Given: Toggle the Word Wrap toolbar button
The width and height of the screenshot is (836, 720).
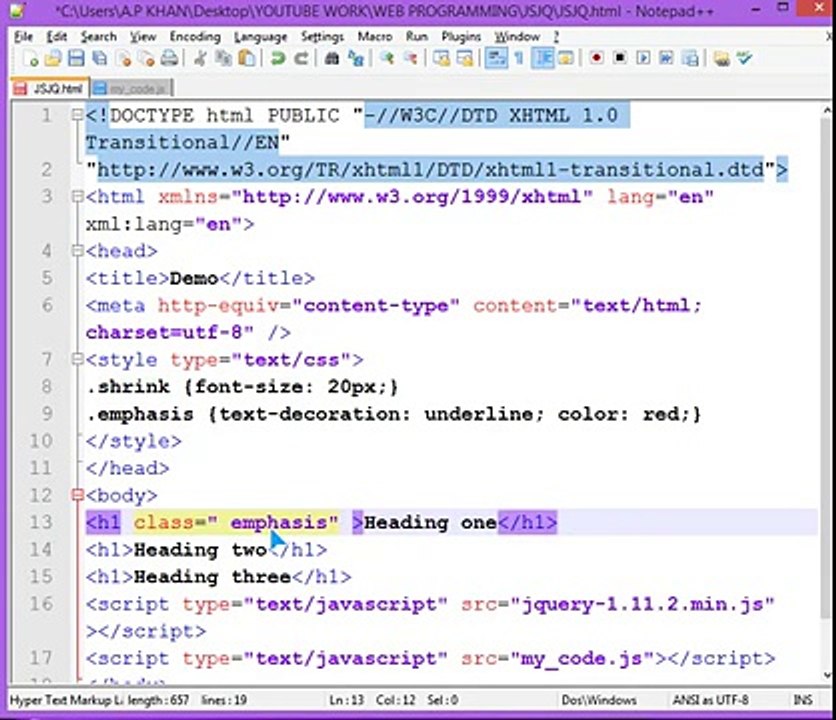Looking at the screenshot, I should pos(496,58).
